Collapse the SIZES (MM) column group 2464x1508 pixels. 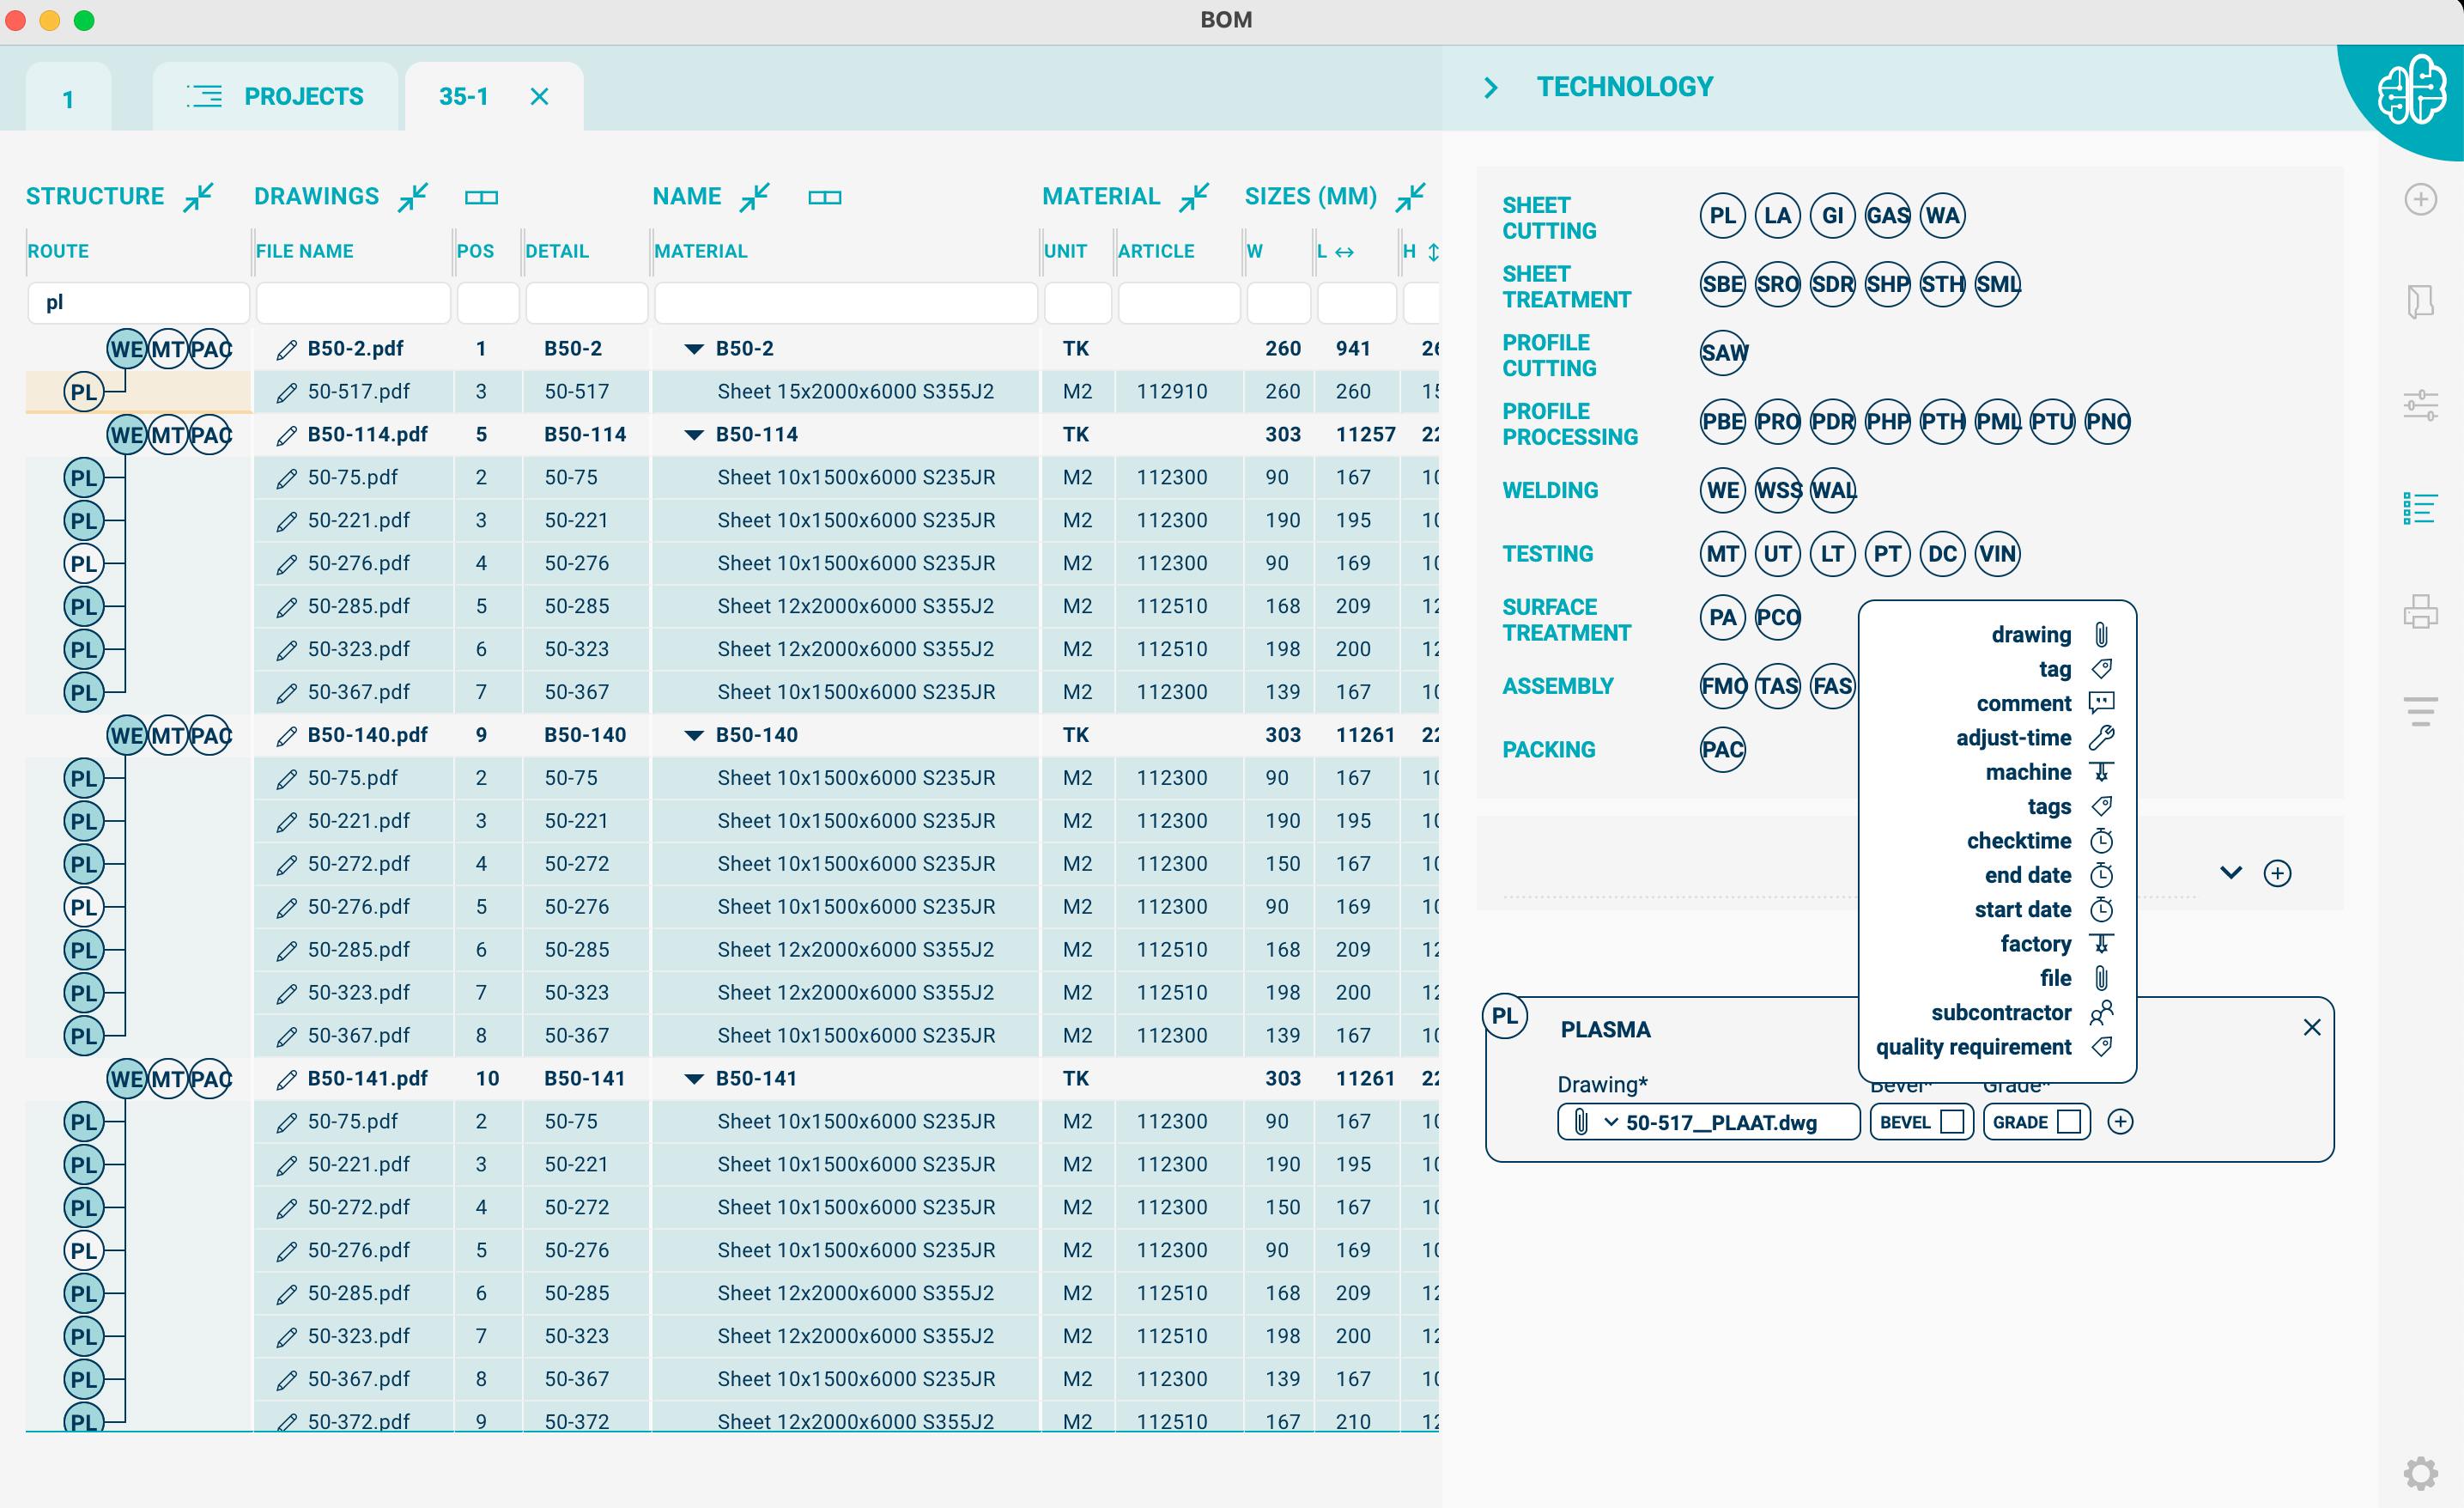tap(1411, 197)
